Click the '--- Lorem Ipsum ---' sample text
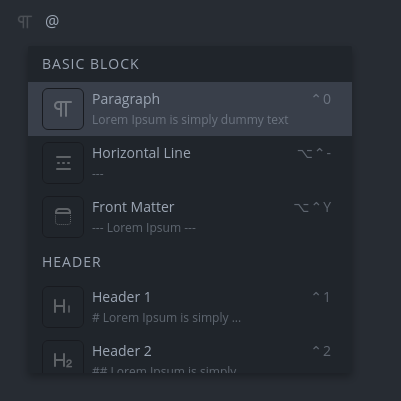Screen dimensions: 401x401 [144, 228]
